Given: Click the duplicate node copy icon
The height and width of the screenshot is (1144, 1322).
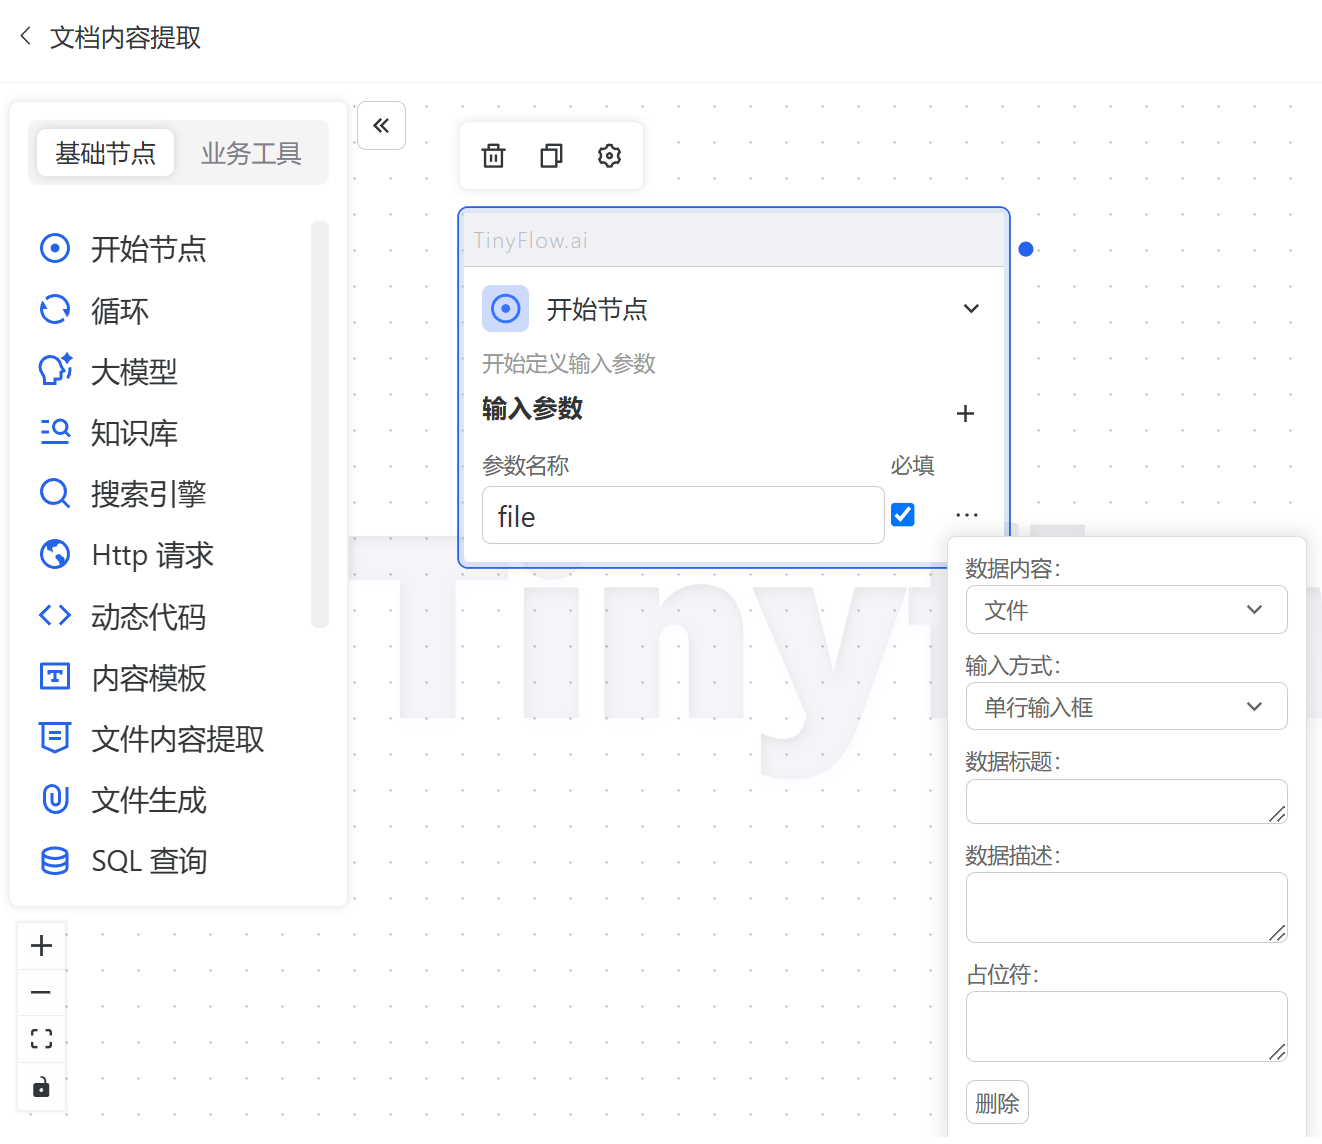Looking at the screenshot, I should (551, 156).
